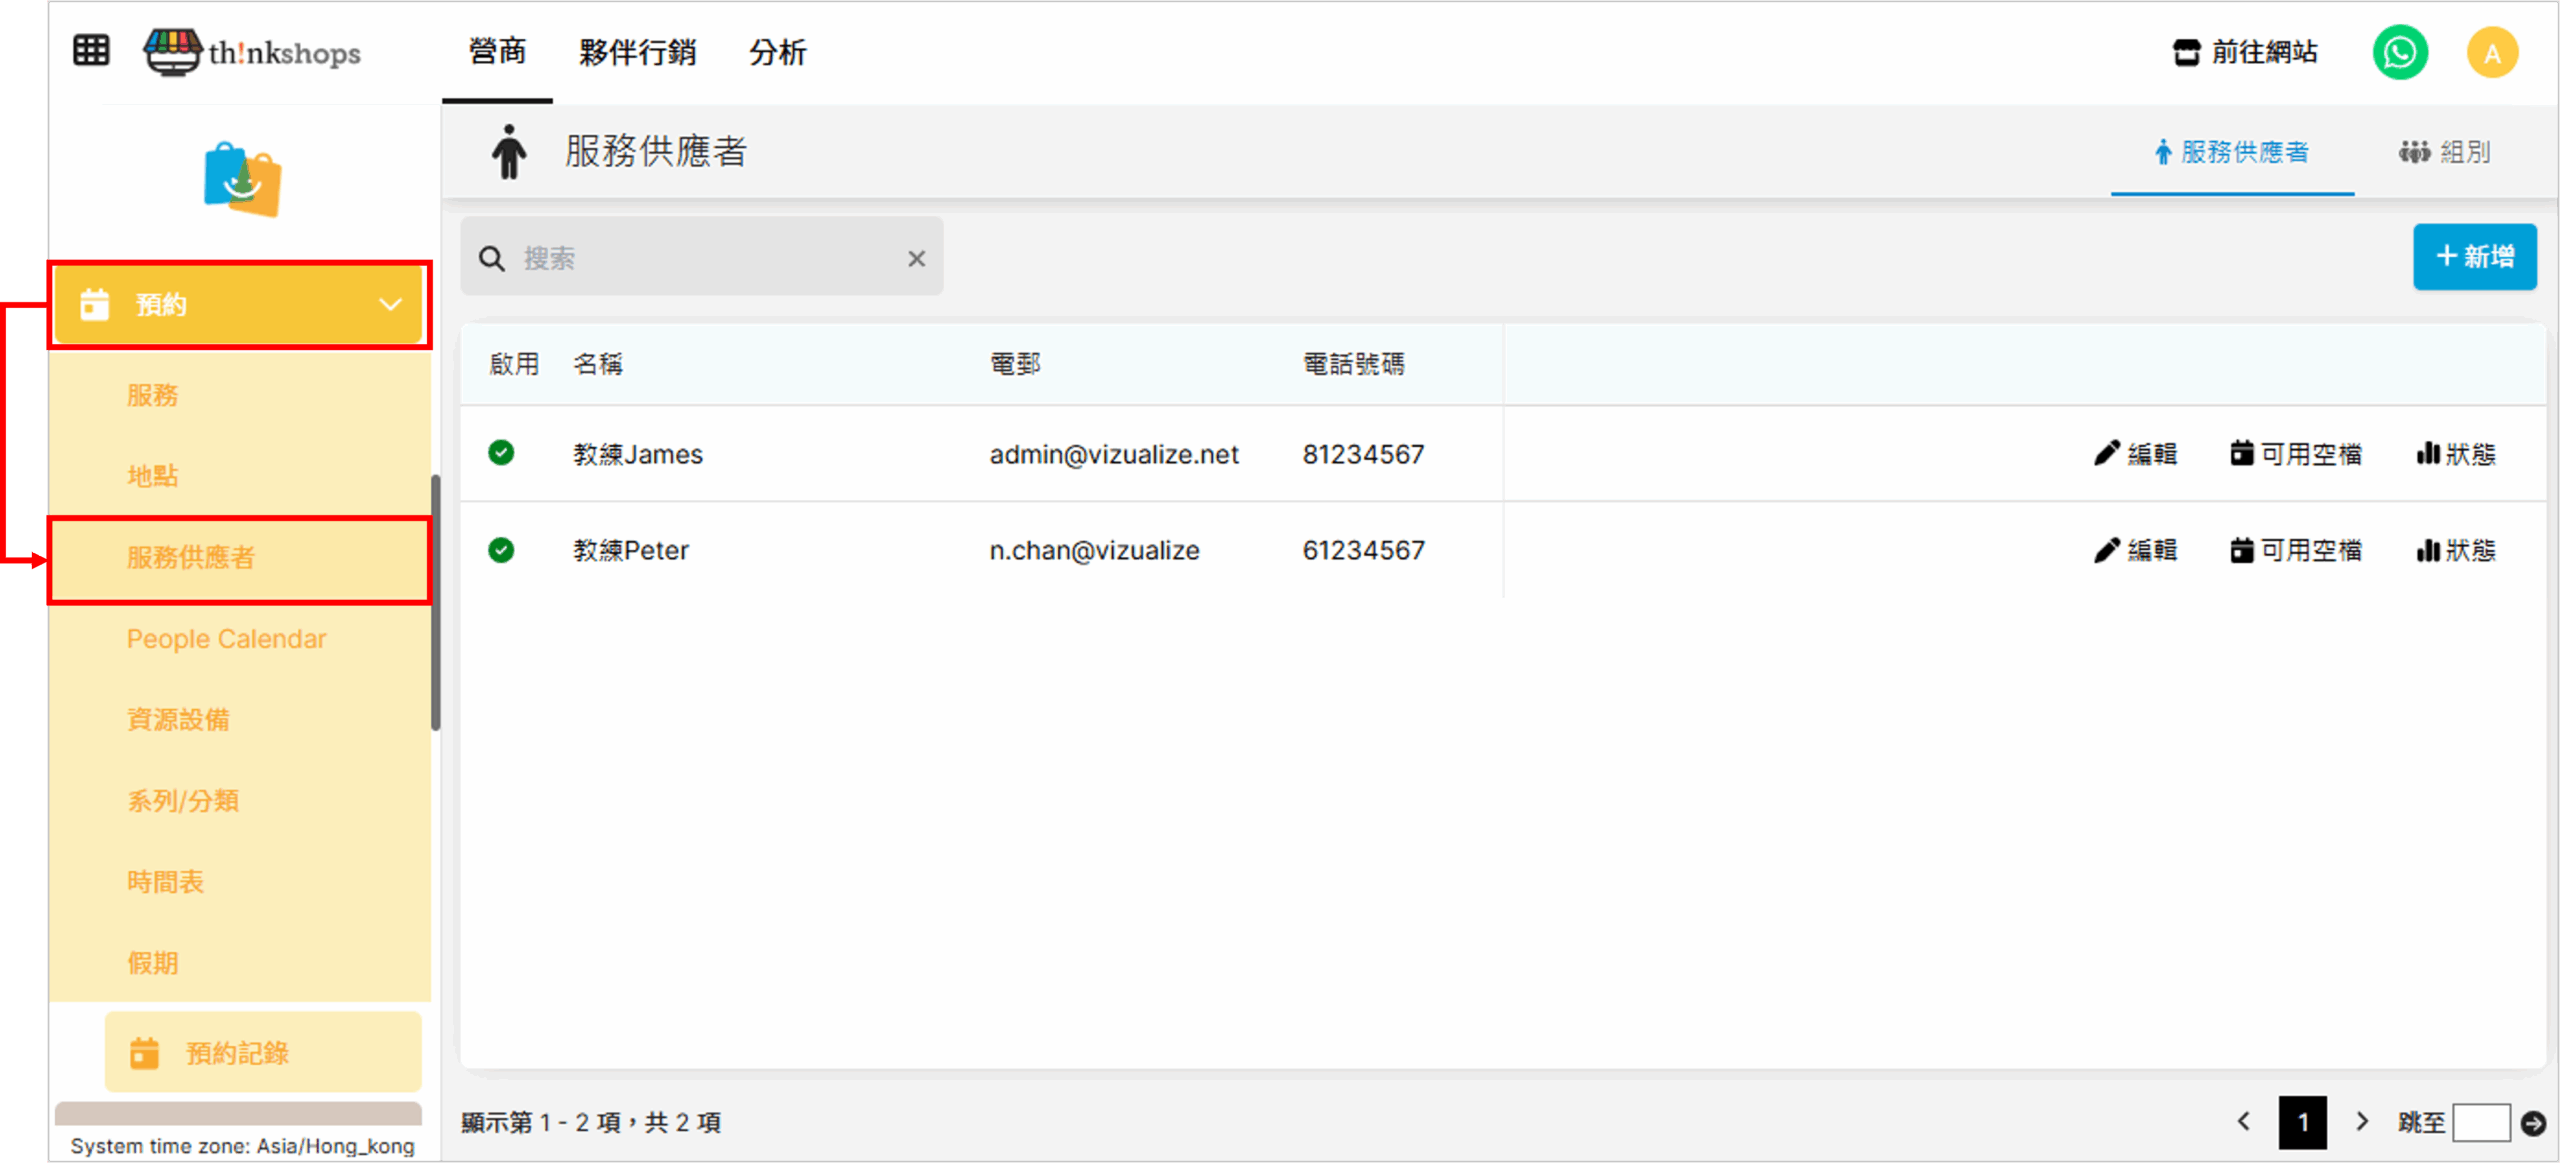Focus the 搜索 search field
The height and width of the screenshot is (1163, 2560).
(x=700, y=259)
